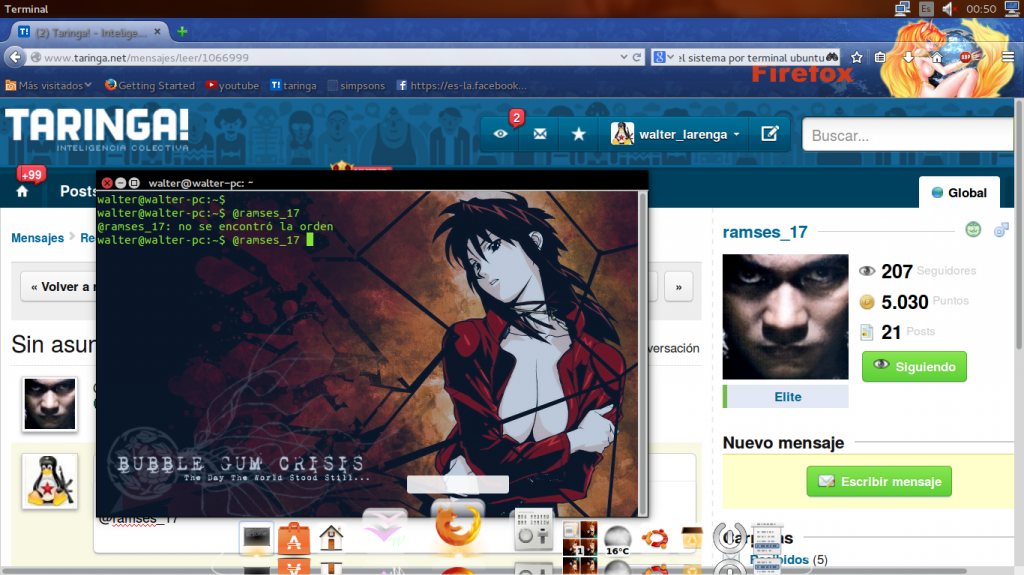Open the ramses_17 profile name link
This screenshot has width=1024, height=575.
(x=765, y=232)
